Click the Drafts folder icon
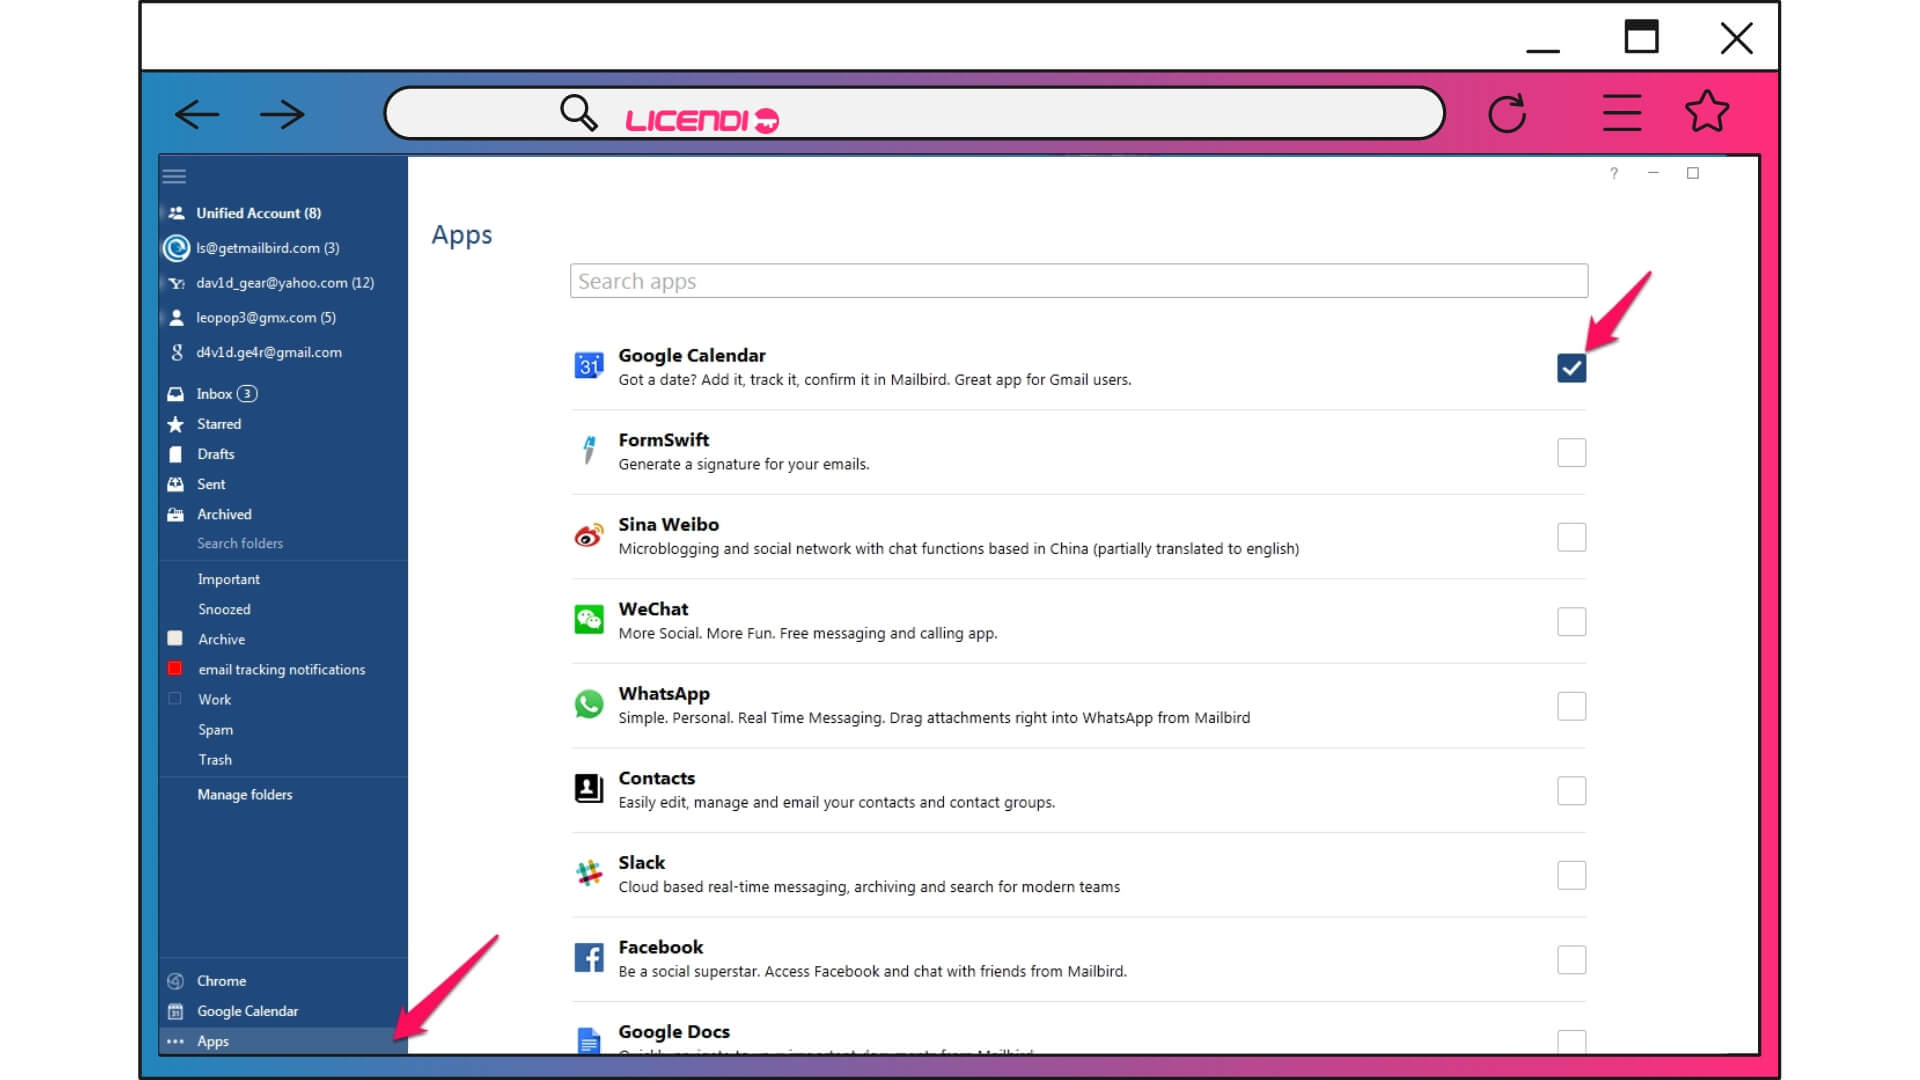 (175, 452)
